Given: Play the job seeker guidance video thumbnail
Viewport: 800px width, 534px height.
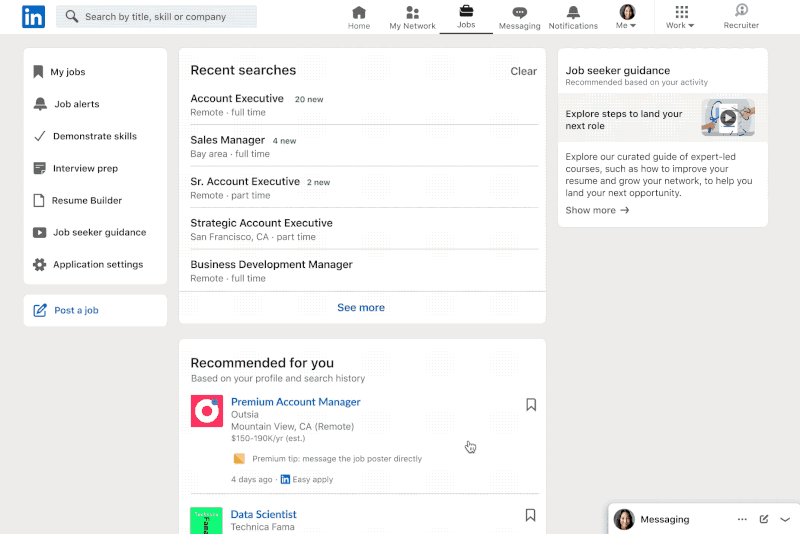Looking at the screenshot, I should click(x=728, y=117).
